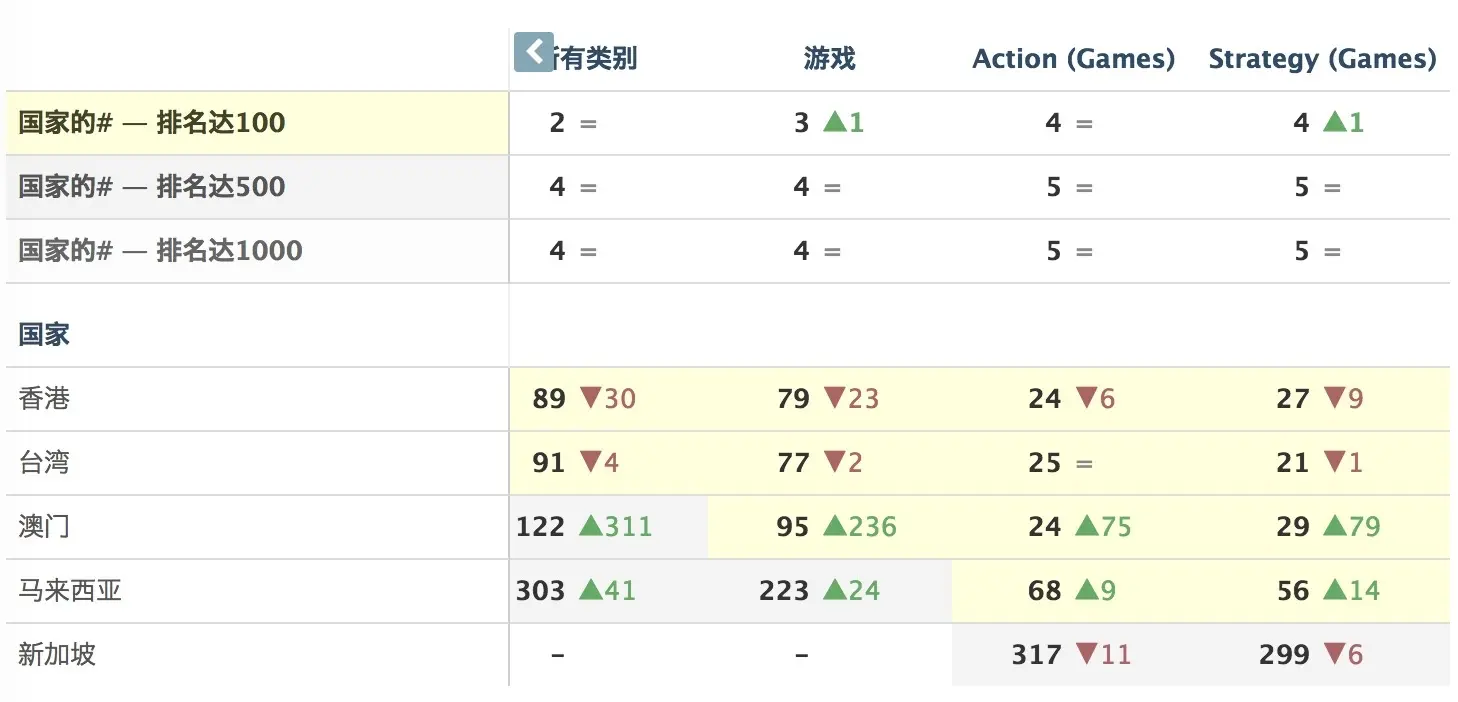Open the Strategy (Games) column header
Viewport: 1458px width, 702px height.
[x=1322, y=59]
